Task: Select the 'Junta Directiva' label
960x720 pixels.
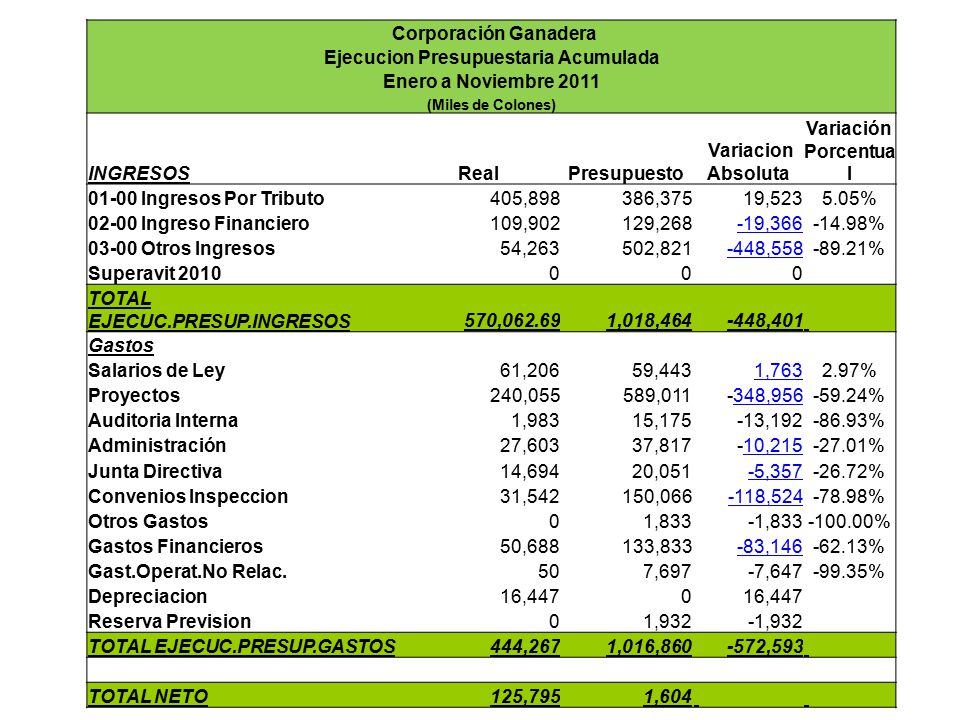Action: pyautogui.click(x=155, y=471)
